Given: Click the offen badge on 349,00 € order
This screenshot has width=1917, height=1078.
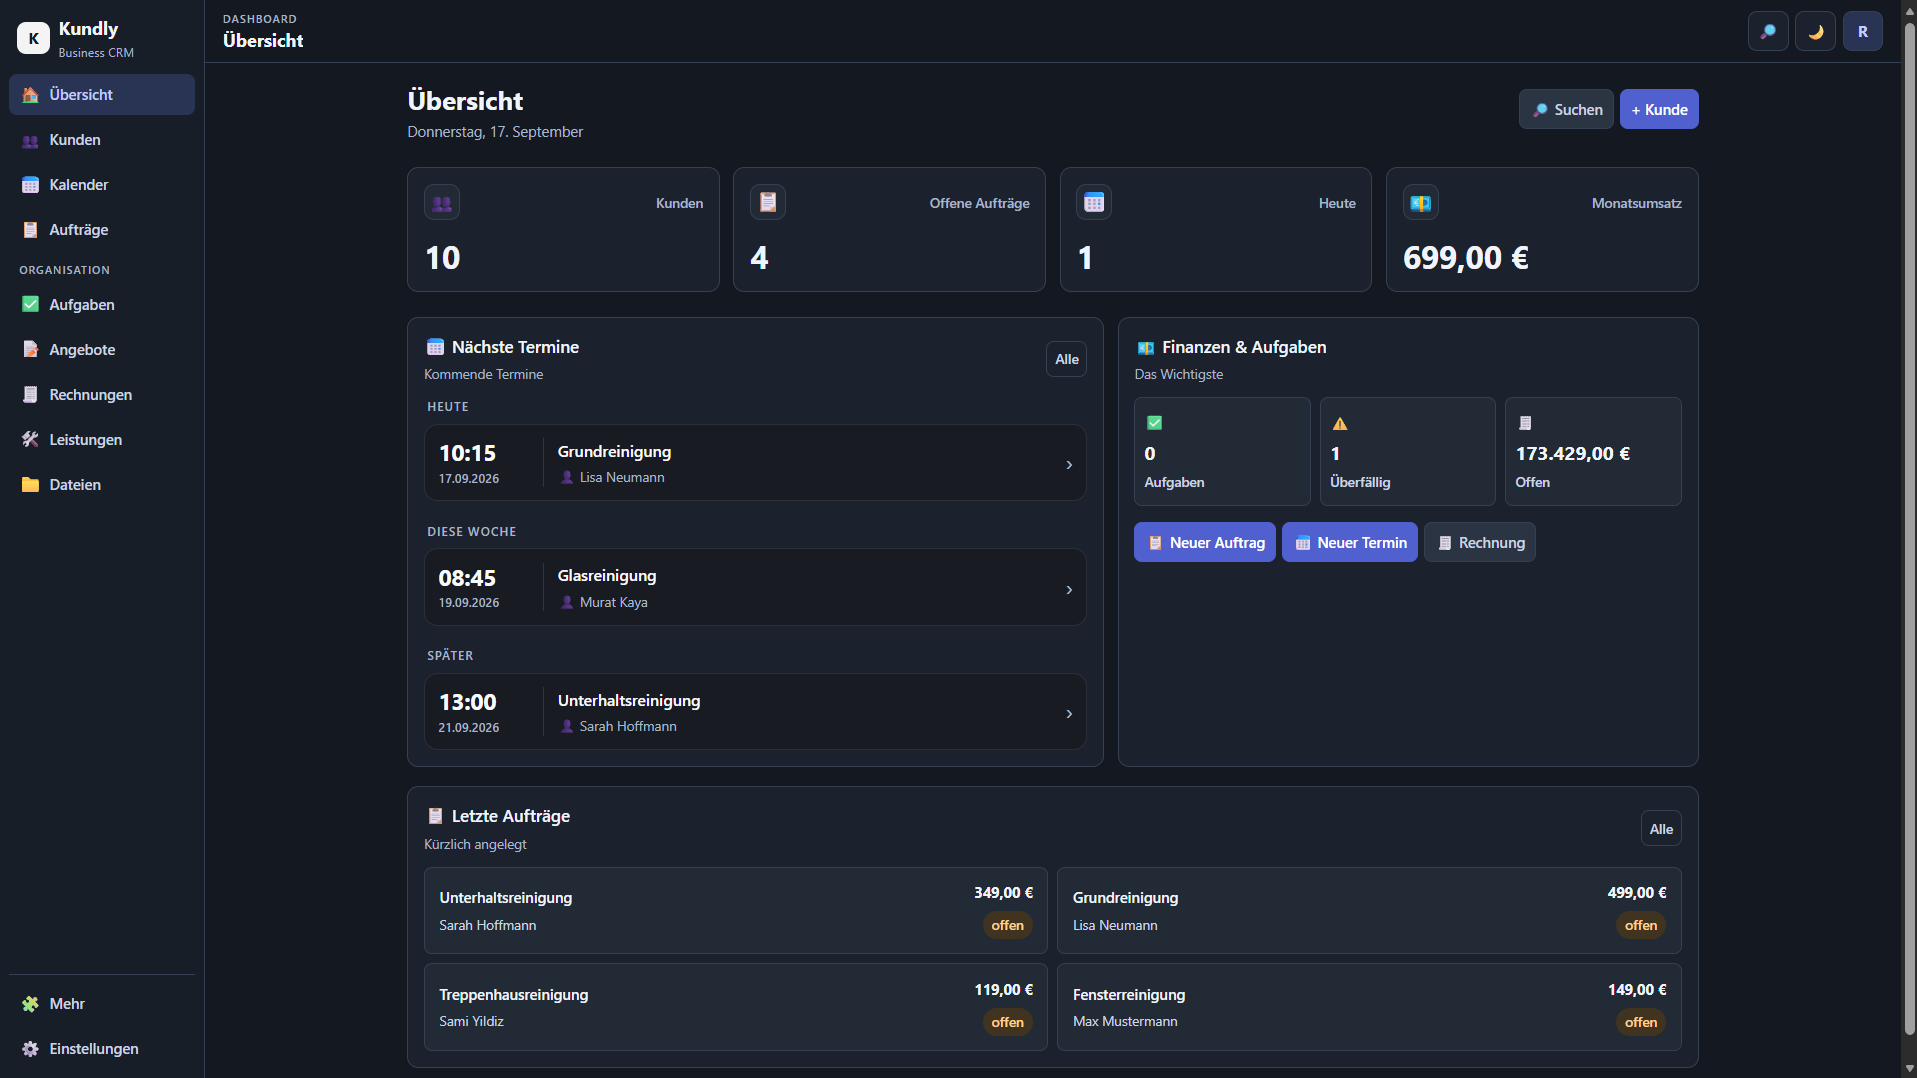Looking at the screenshot, I should point(1007,926).
